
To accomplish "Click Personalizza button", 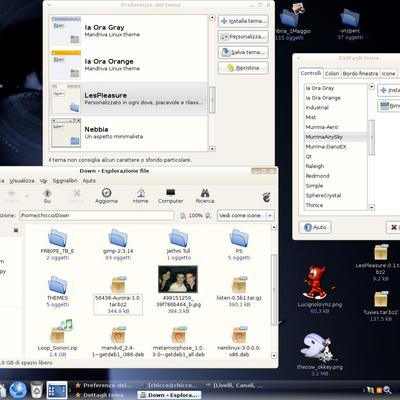I will 243,36.
